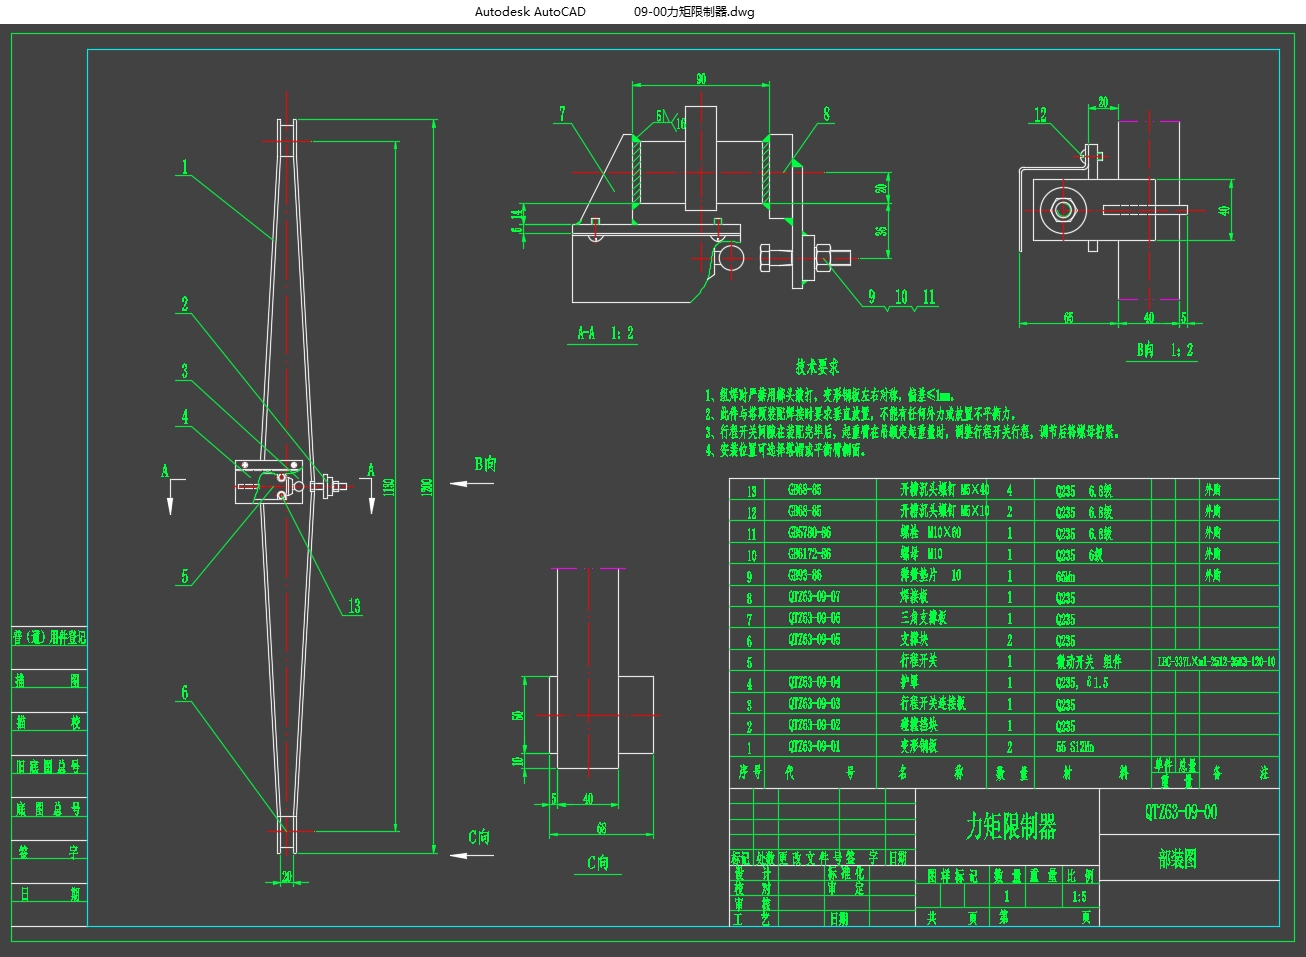Click part callout number 1 on main view
The width and height of the screenshot is (1306, 957).
pyautogui.click(x=185, y=167)
